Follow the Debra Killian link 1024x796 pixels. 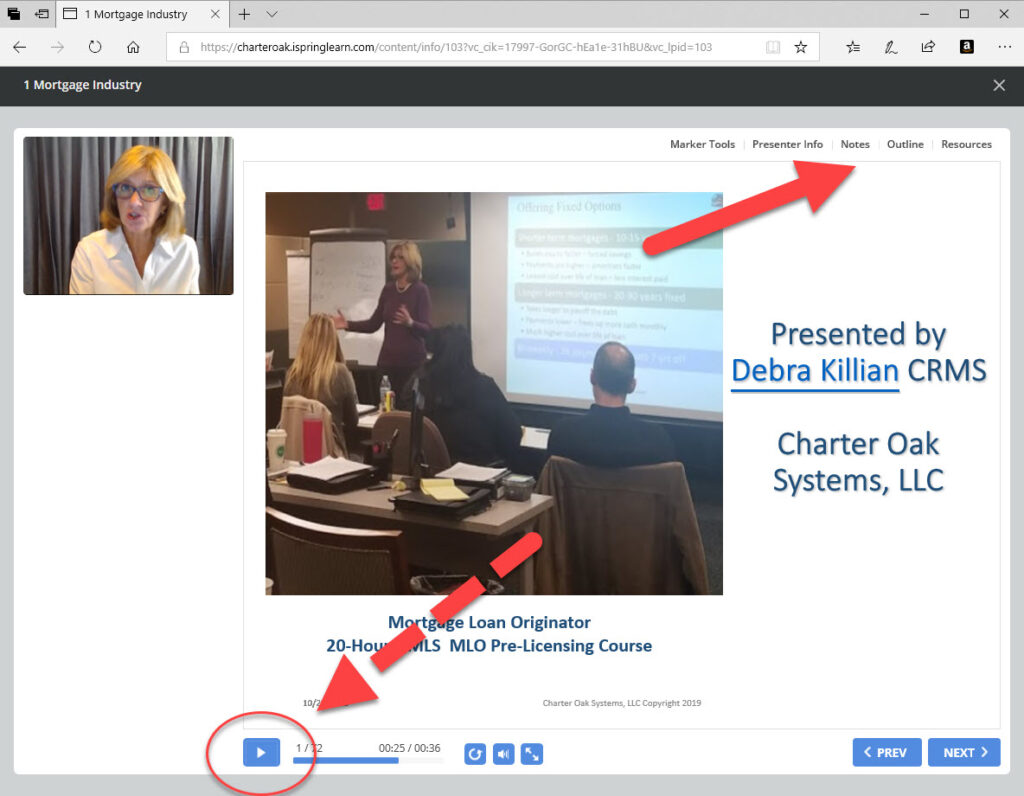click(x=814, y=371)
